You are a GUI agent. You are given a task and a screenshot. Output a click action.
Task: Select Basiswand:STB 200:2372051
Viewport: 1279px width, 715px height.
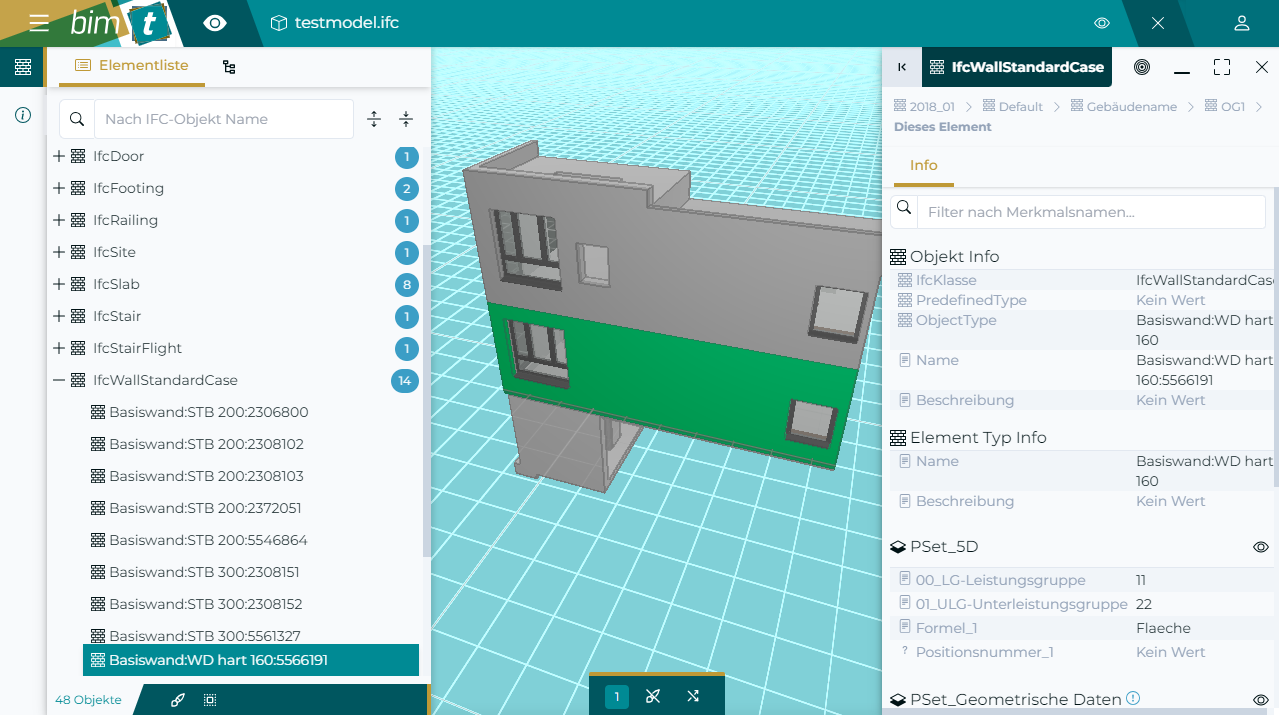point(205,508)
